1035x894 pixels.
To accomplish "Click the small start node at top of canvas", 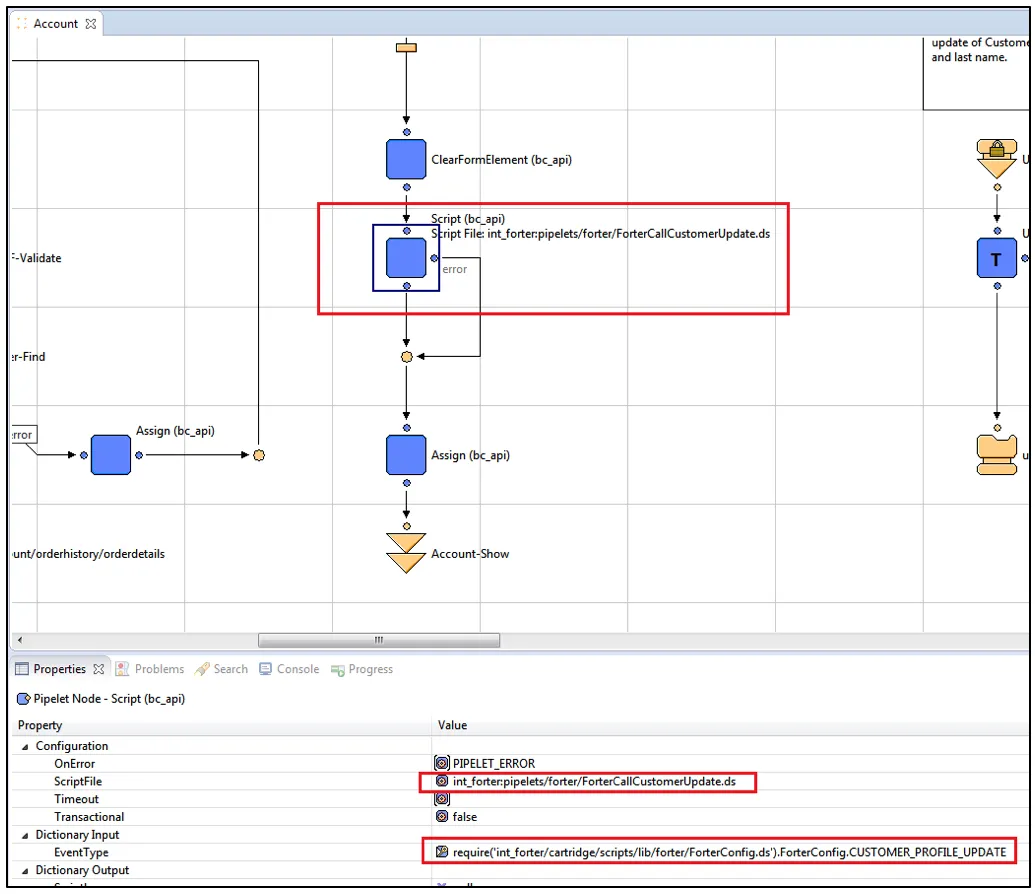I will coord(406,48).
